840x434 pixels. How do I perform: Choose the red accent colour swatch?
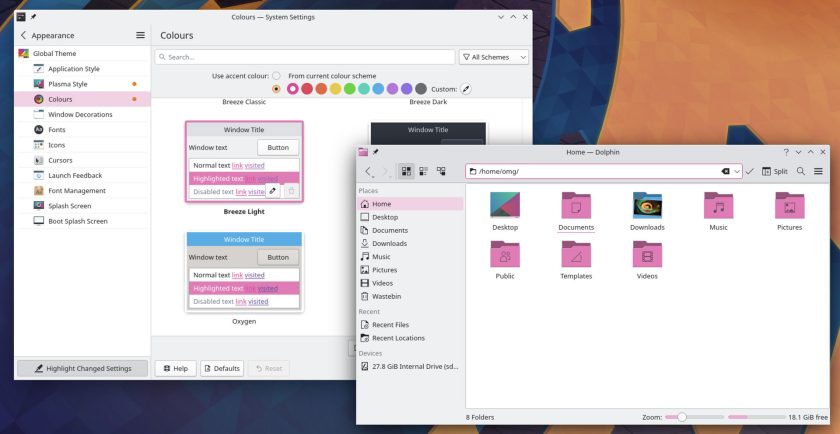click(x=307, y=89)
